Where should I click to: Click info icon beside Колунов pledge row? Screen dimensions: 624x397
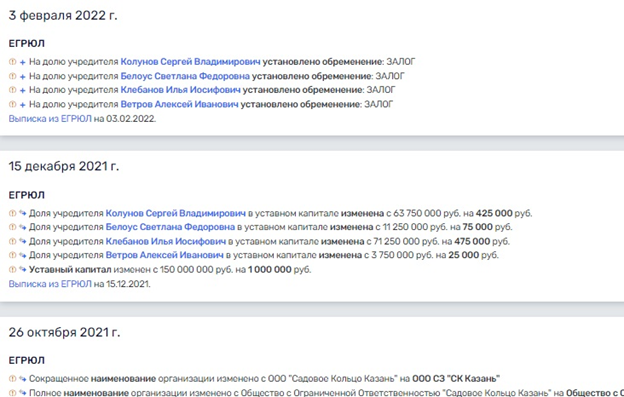tap(12, 62)
